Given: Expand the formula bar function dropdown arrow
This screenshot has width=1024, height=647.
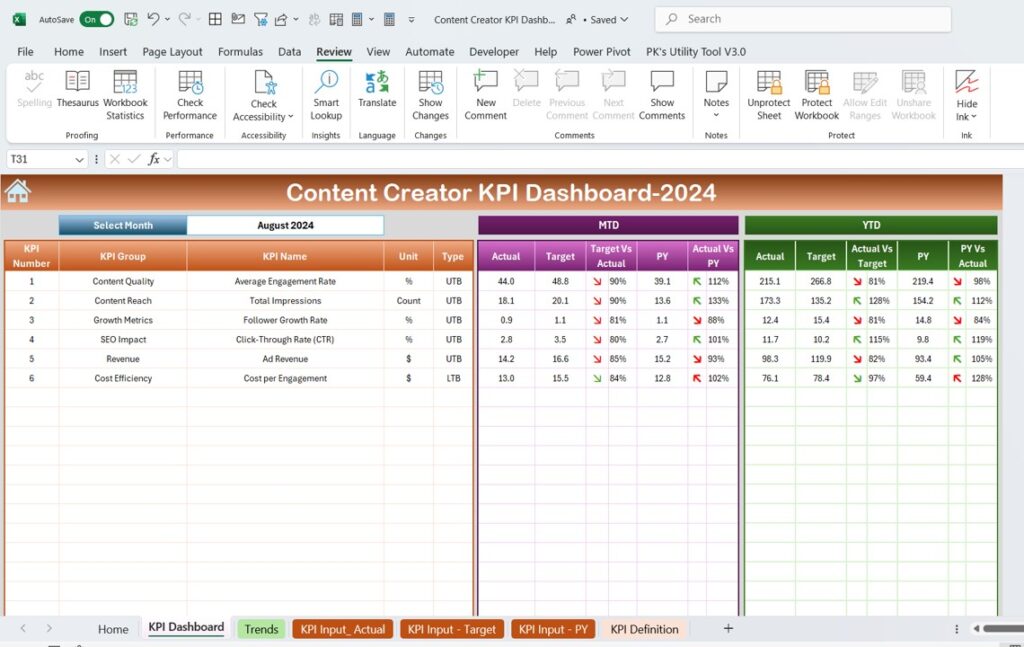Looking at the screenshot, I should pyautogui.click(x=168, y=159).
